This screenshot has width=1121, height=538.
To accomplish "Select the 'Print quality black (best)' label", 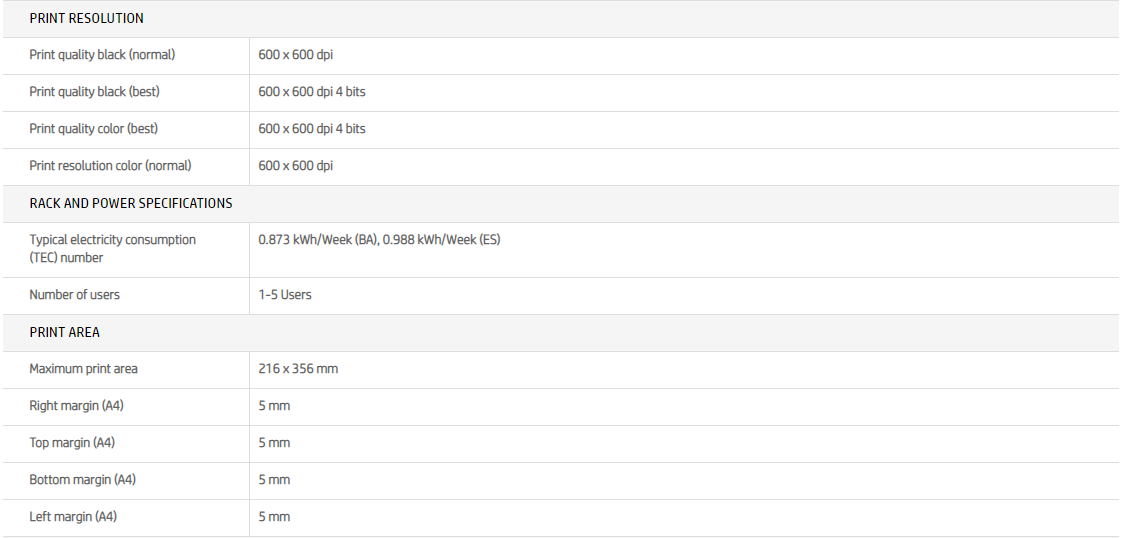I will pos(94,92).
